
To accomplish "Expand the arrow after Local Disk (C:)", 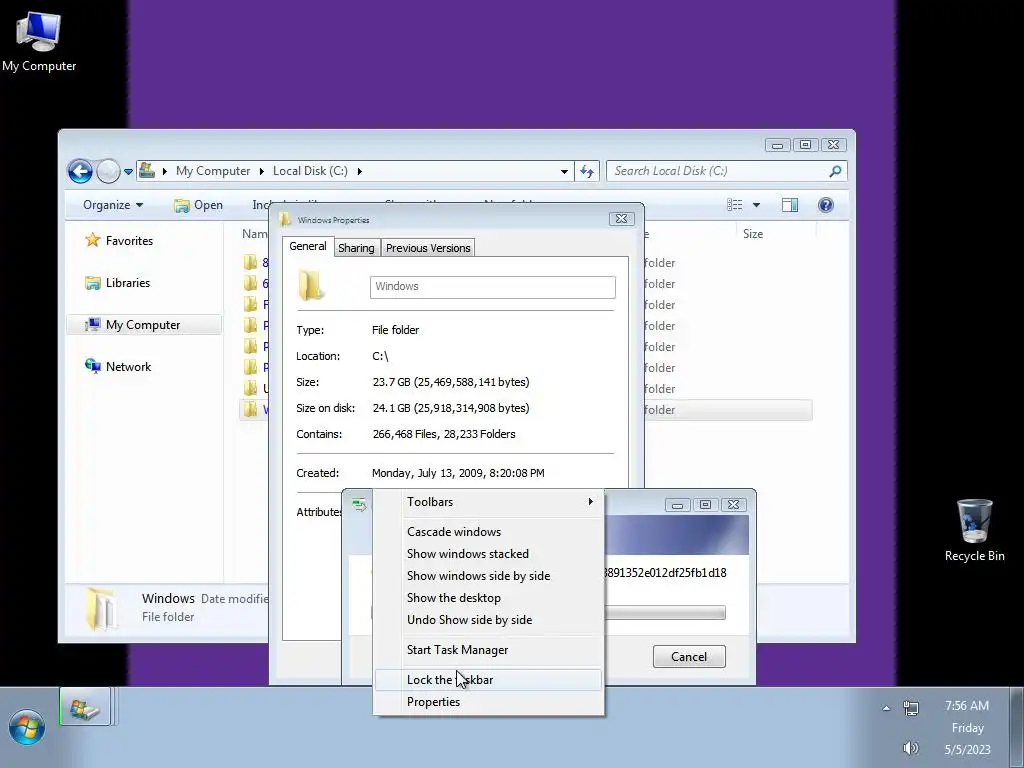I will pyautogui.click(x=359, y=171).
